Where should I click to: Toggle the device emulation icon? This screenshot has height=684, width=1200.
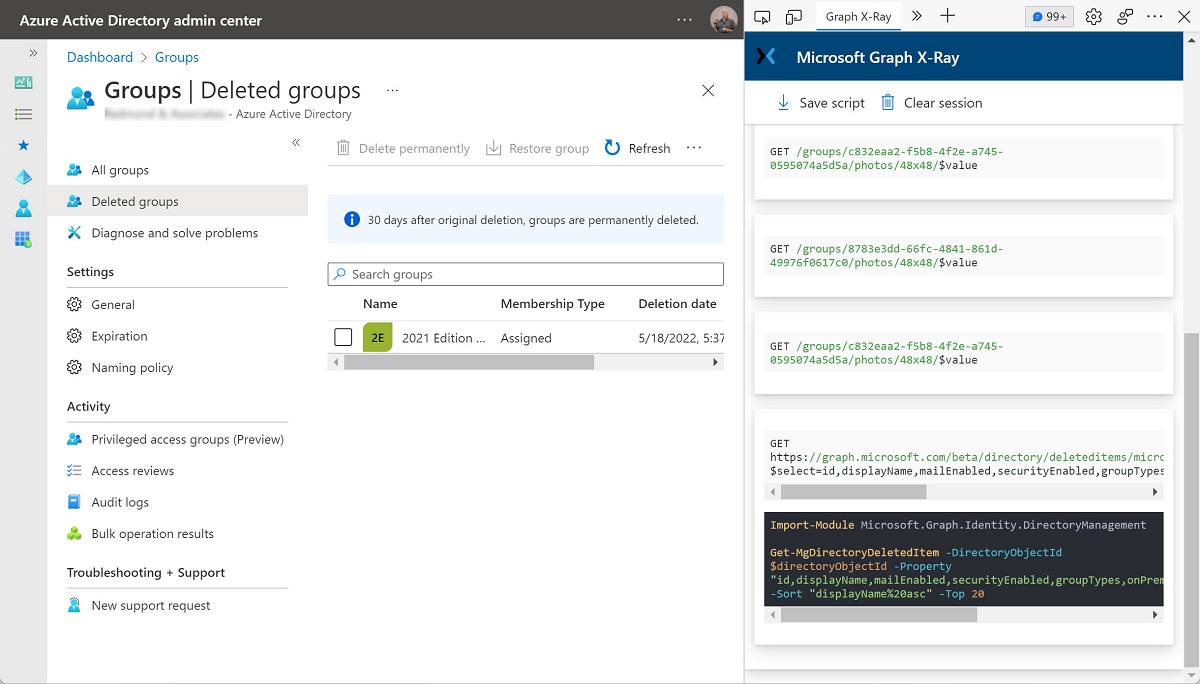[794, 16]
